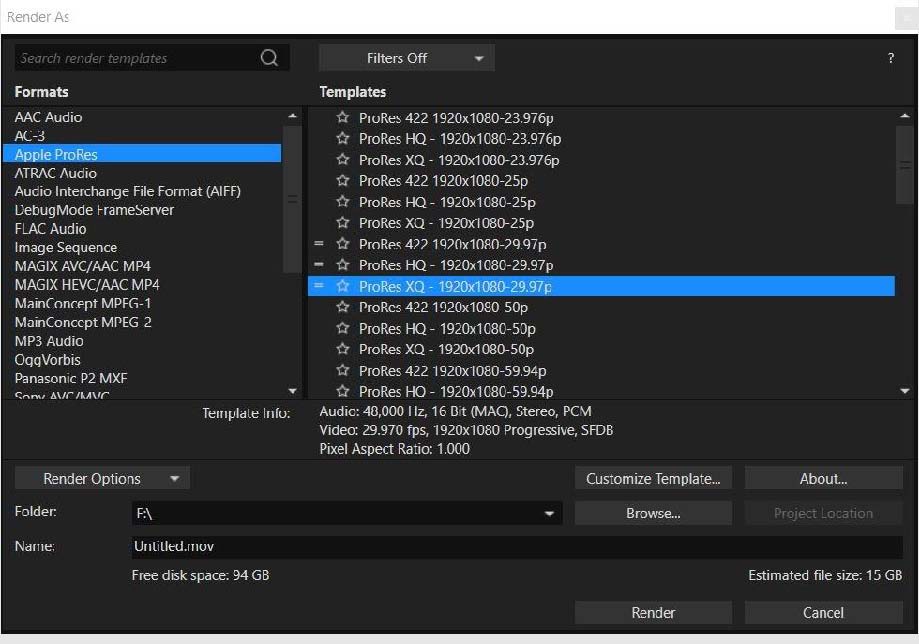Click star icon beside ProRes 422 1920x1080-23.976p
Viewport: 919px width, 644px height.
click(343, 117)
